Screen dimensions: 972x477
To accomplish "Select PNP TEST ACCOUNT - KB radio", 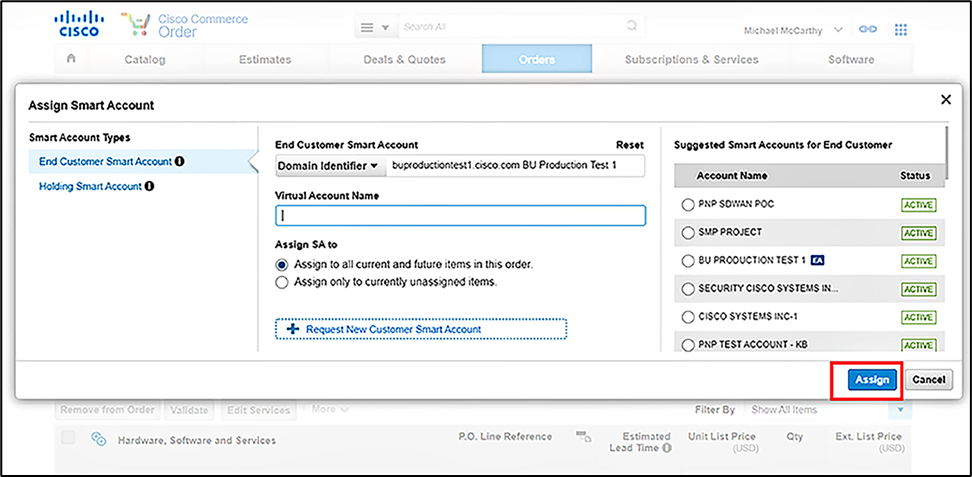I will coord(687,345).
